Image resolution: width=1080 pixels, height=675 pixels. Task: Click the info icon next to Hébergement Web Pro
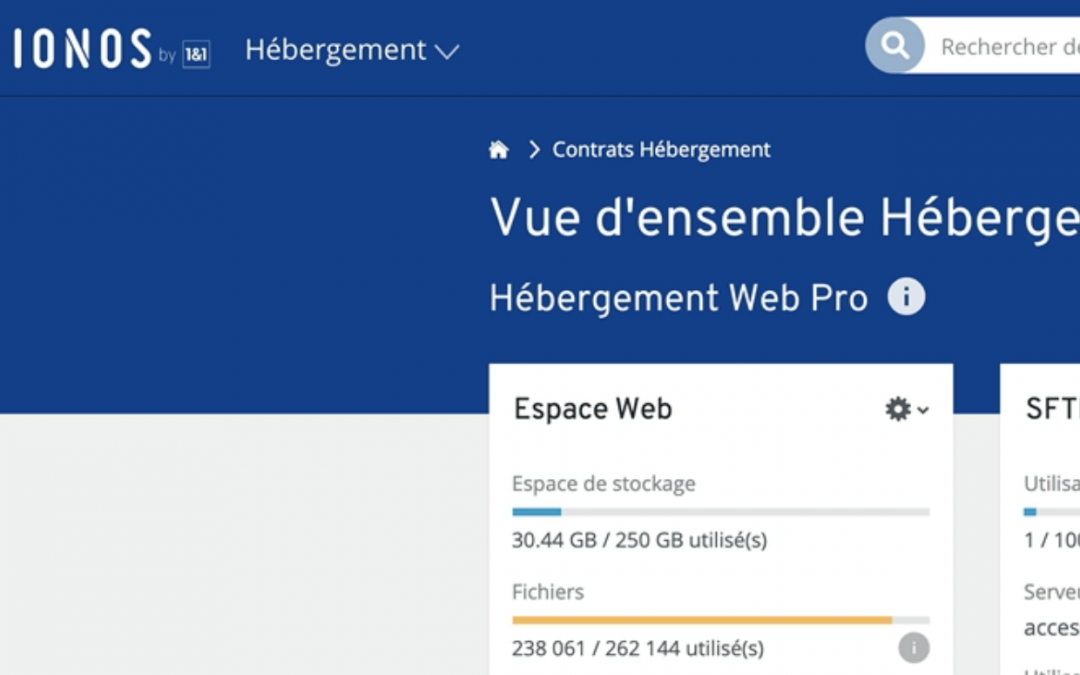906,294
